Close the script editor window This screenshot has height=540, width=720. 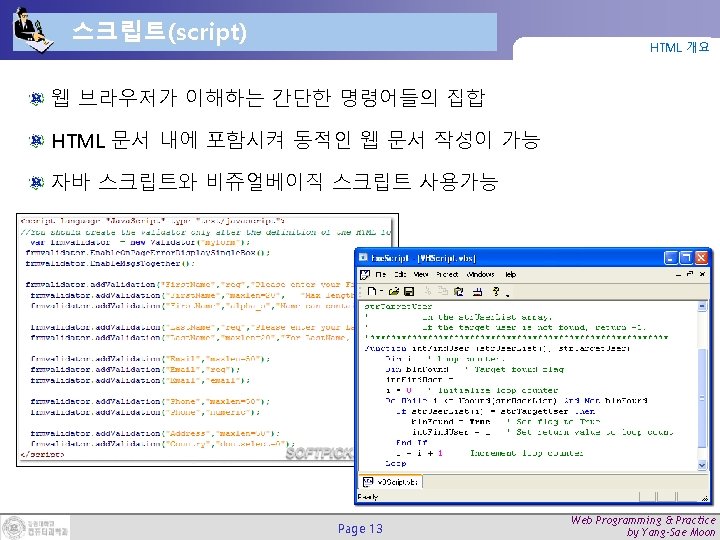tap(701, 258)
